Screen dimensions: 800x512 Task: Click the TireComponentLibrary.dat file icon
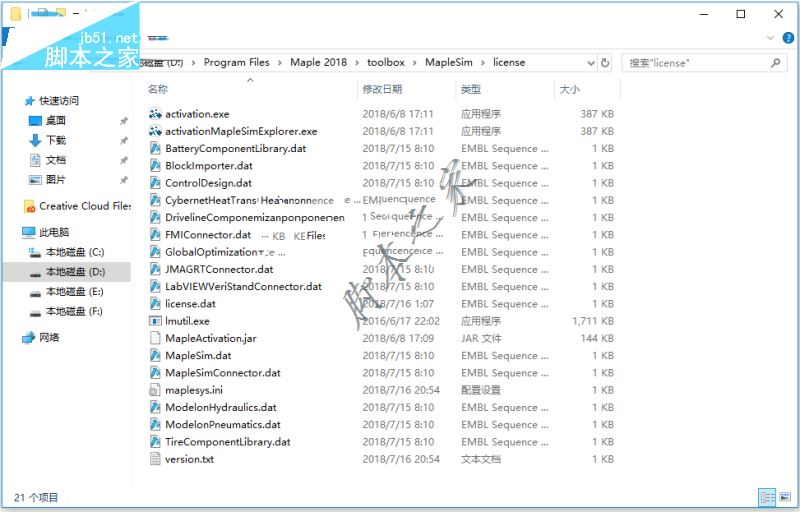pos(155,442)
